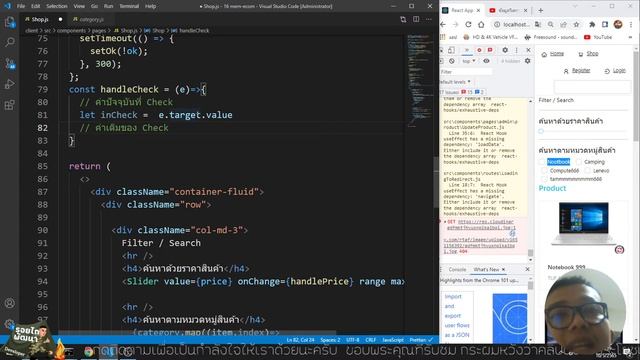Click the Shop link on the web page
Screen dimensions: 640x360
tap(592, 53)
